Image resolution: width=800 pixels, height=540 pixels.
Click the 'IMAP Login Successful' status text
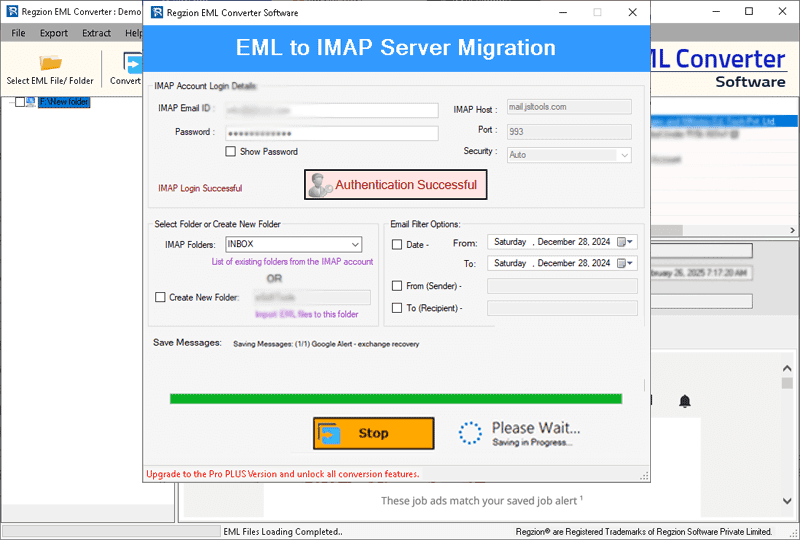pos(200,188)
